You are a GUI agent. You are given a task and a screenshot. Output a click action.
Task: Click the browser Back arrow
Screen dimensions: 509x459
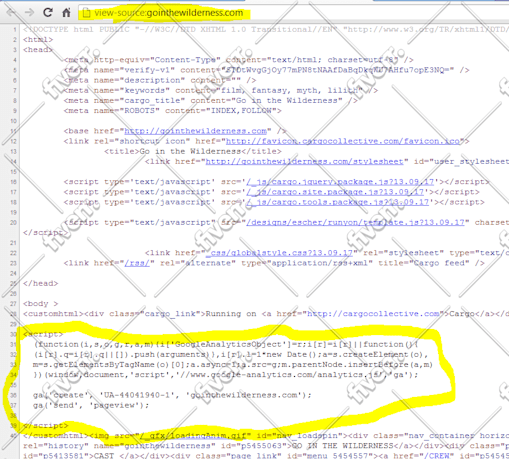point(11,13)
